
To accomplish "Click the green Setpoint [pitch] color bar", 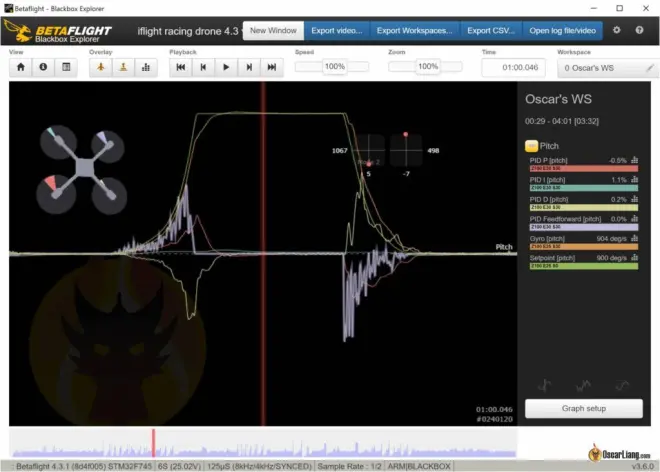I will pos(584,266).
